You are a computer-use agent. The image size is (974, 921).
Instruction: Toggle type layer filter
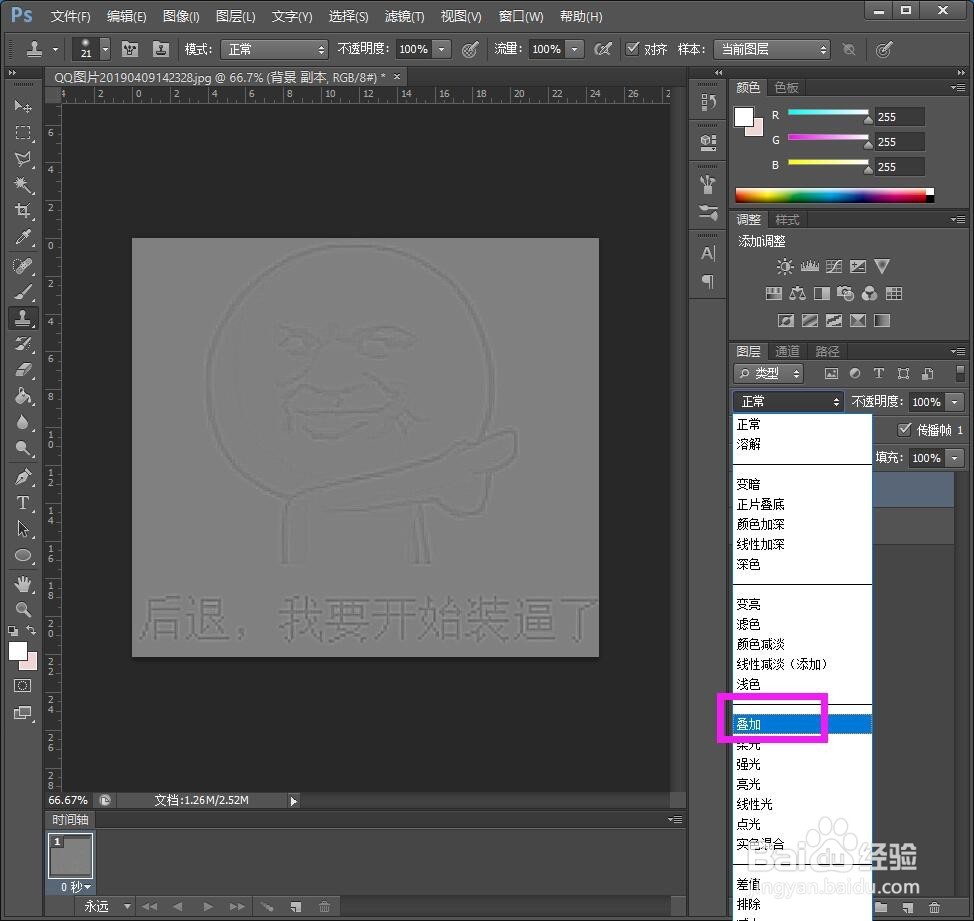[x=878, y=373]
